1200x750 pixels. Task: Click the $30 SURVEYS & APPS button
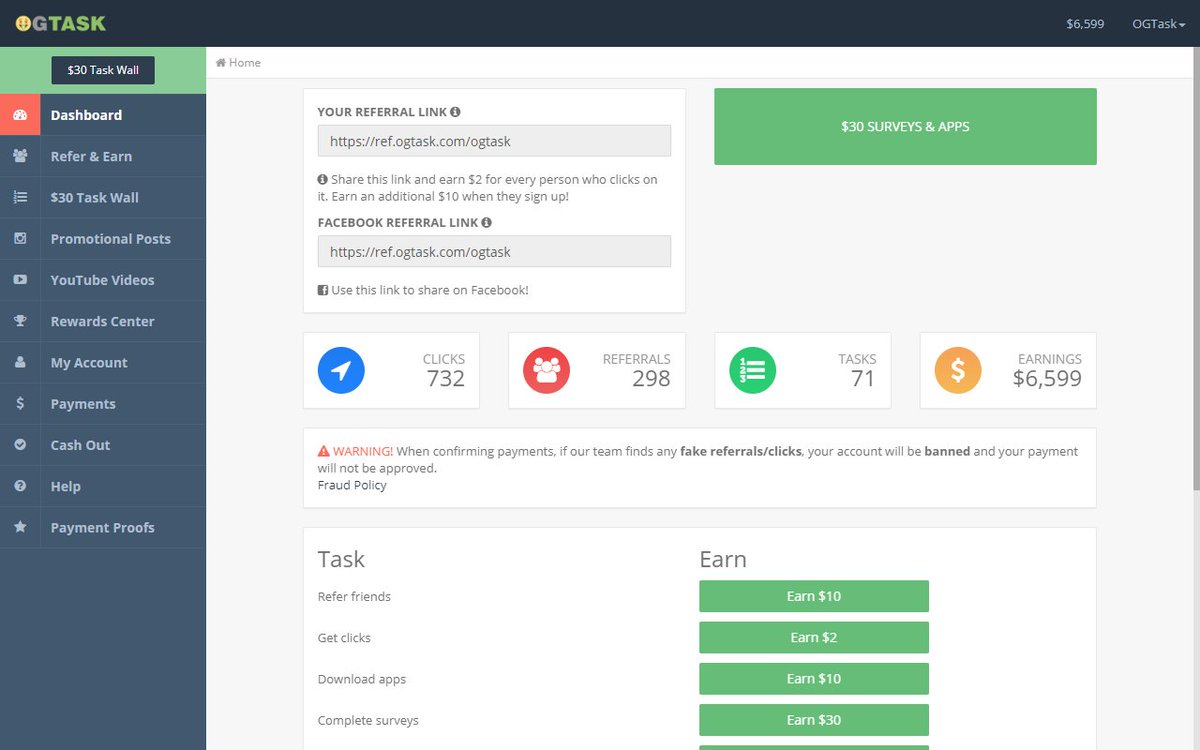905,127
